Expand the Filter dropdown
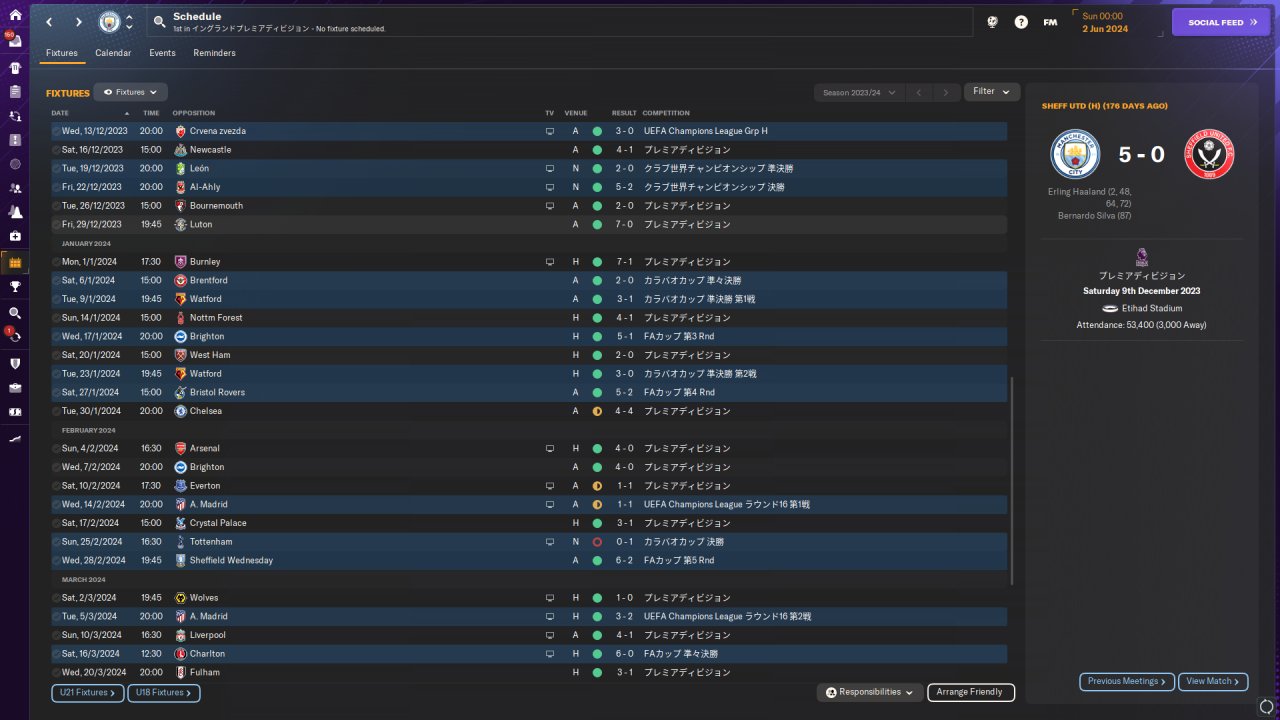This screenshot has height=720, width=1280. 992,92
